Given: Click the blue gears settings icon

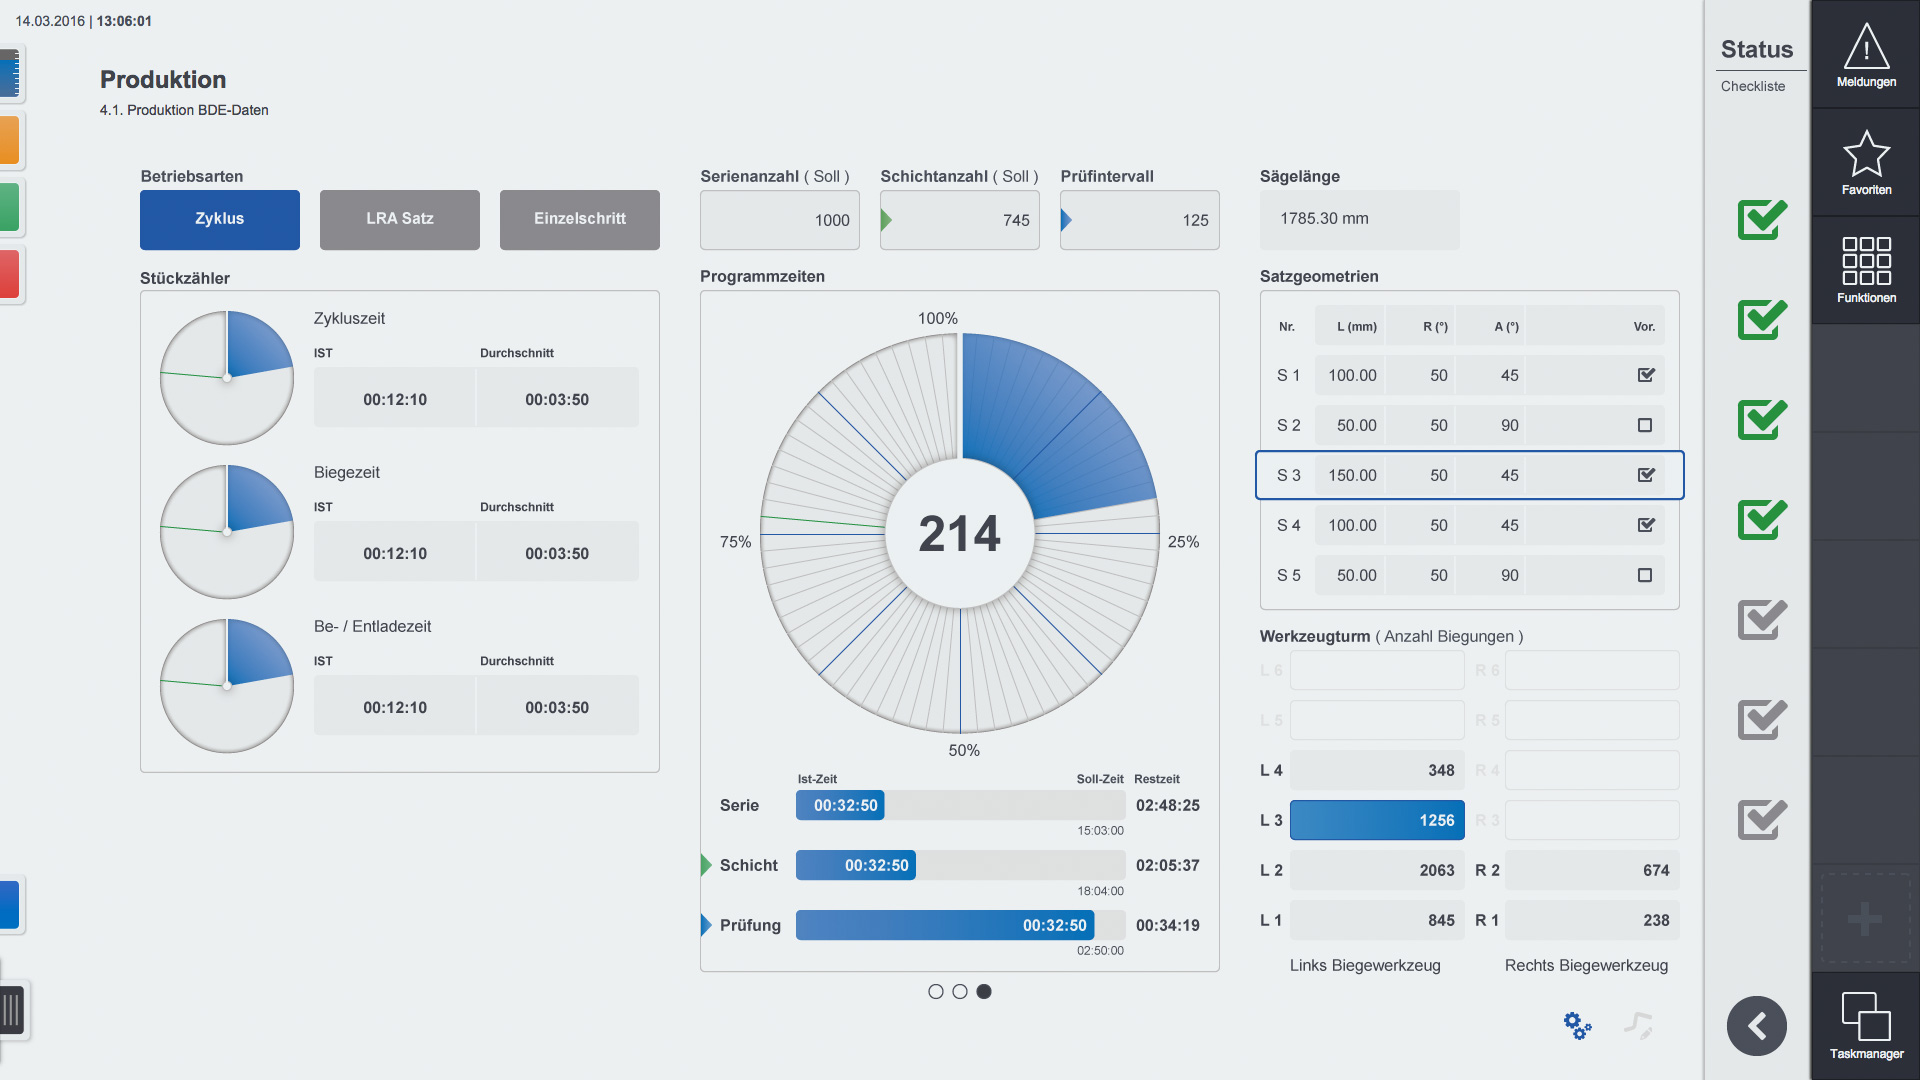Looking at the screenshot, I should click(x=1577, y=1025).
